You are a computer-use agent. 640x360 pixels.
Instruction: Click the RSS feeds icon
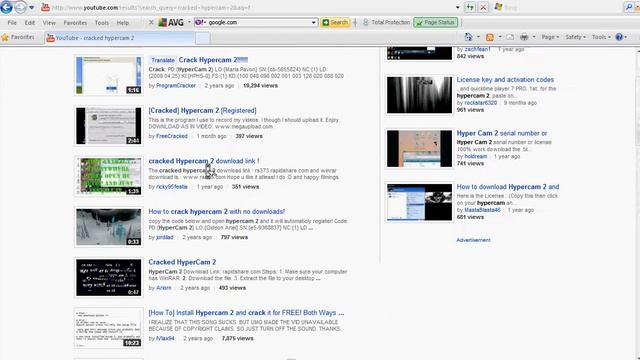point(490,37)
